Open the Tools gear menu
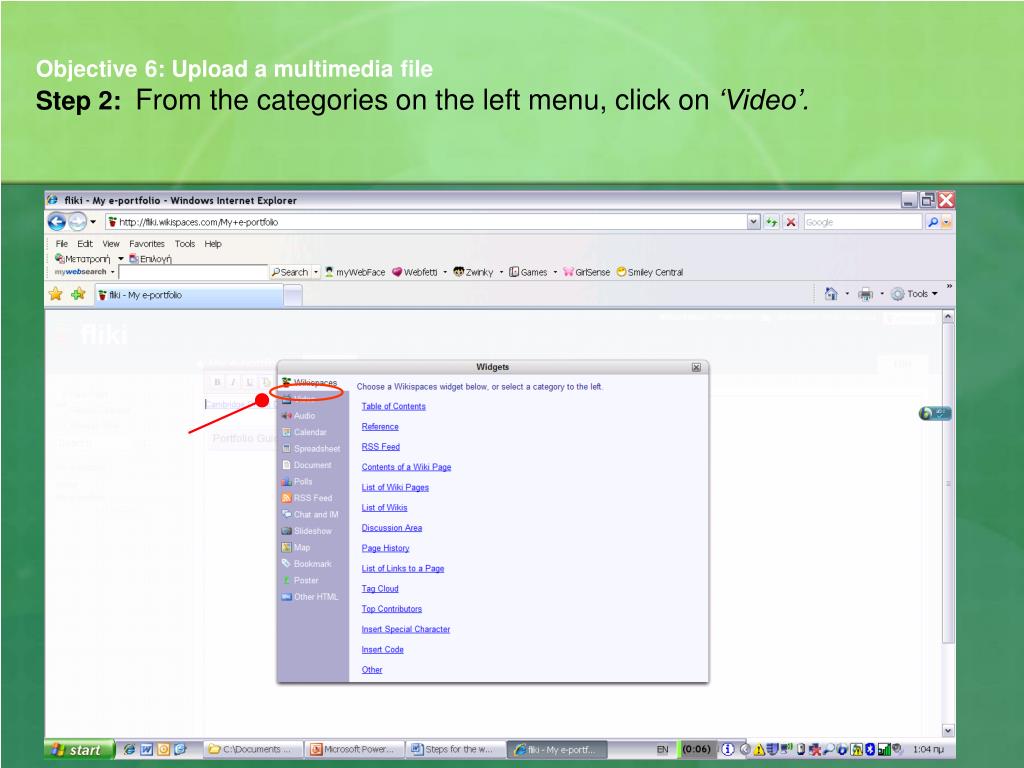This screenshot has width=1024, height=768. point(914,294)
